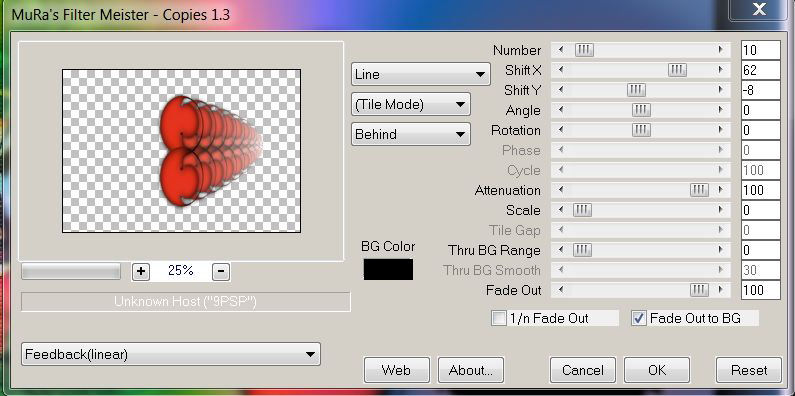
Task: Expand the Feedback(linear) preset dropdown
Action: [170, 354]
